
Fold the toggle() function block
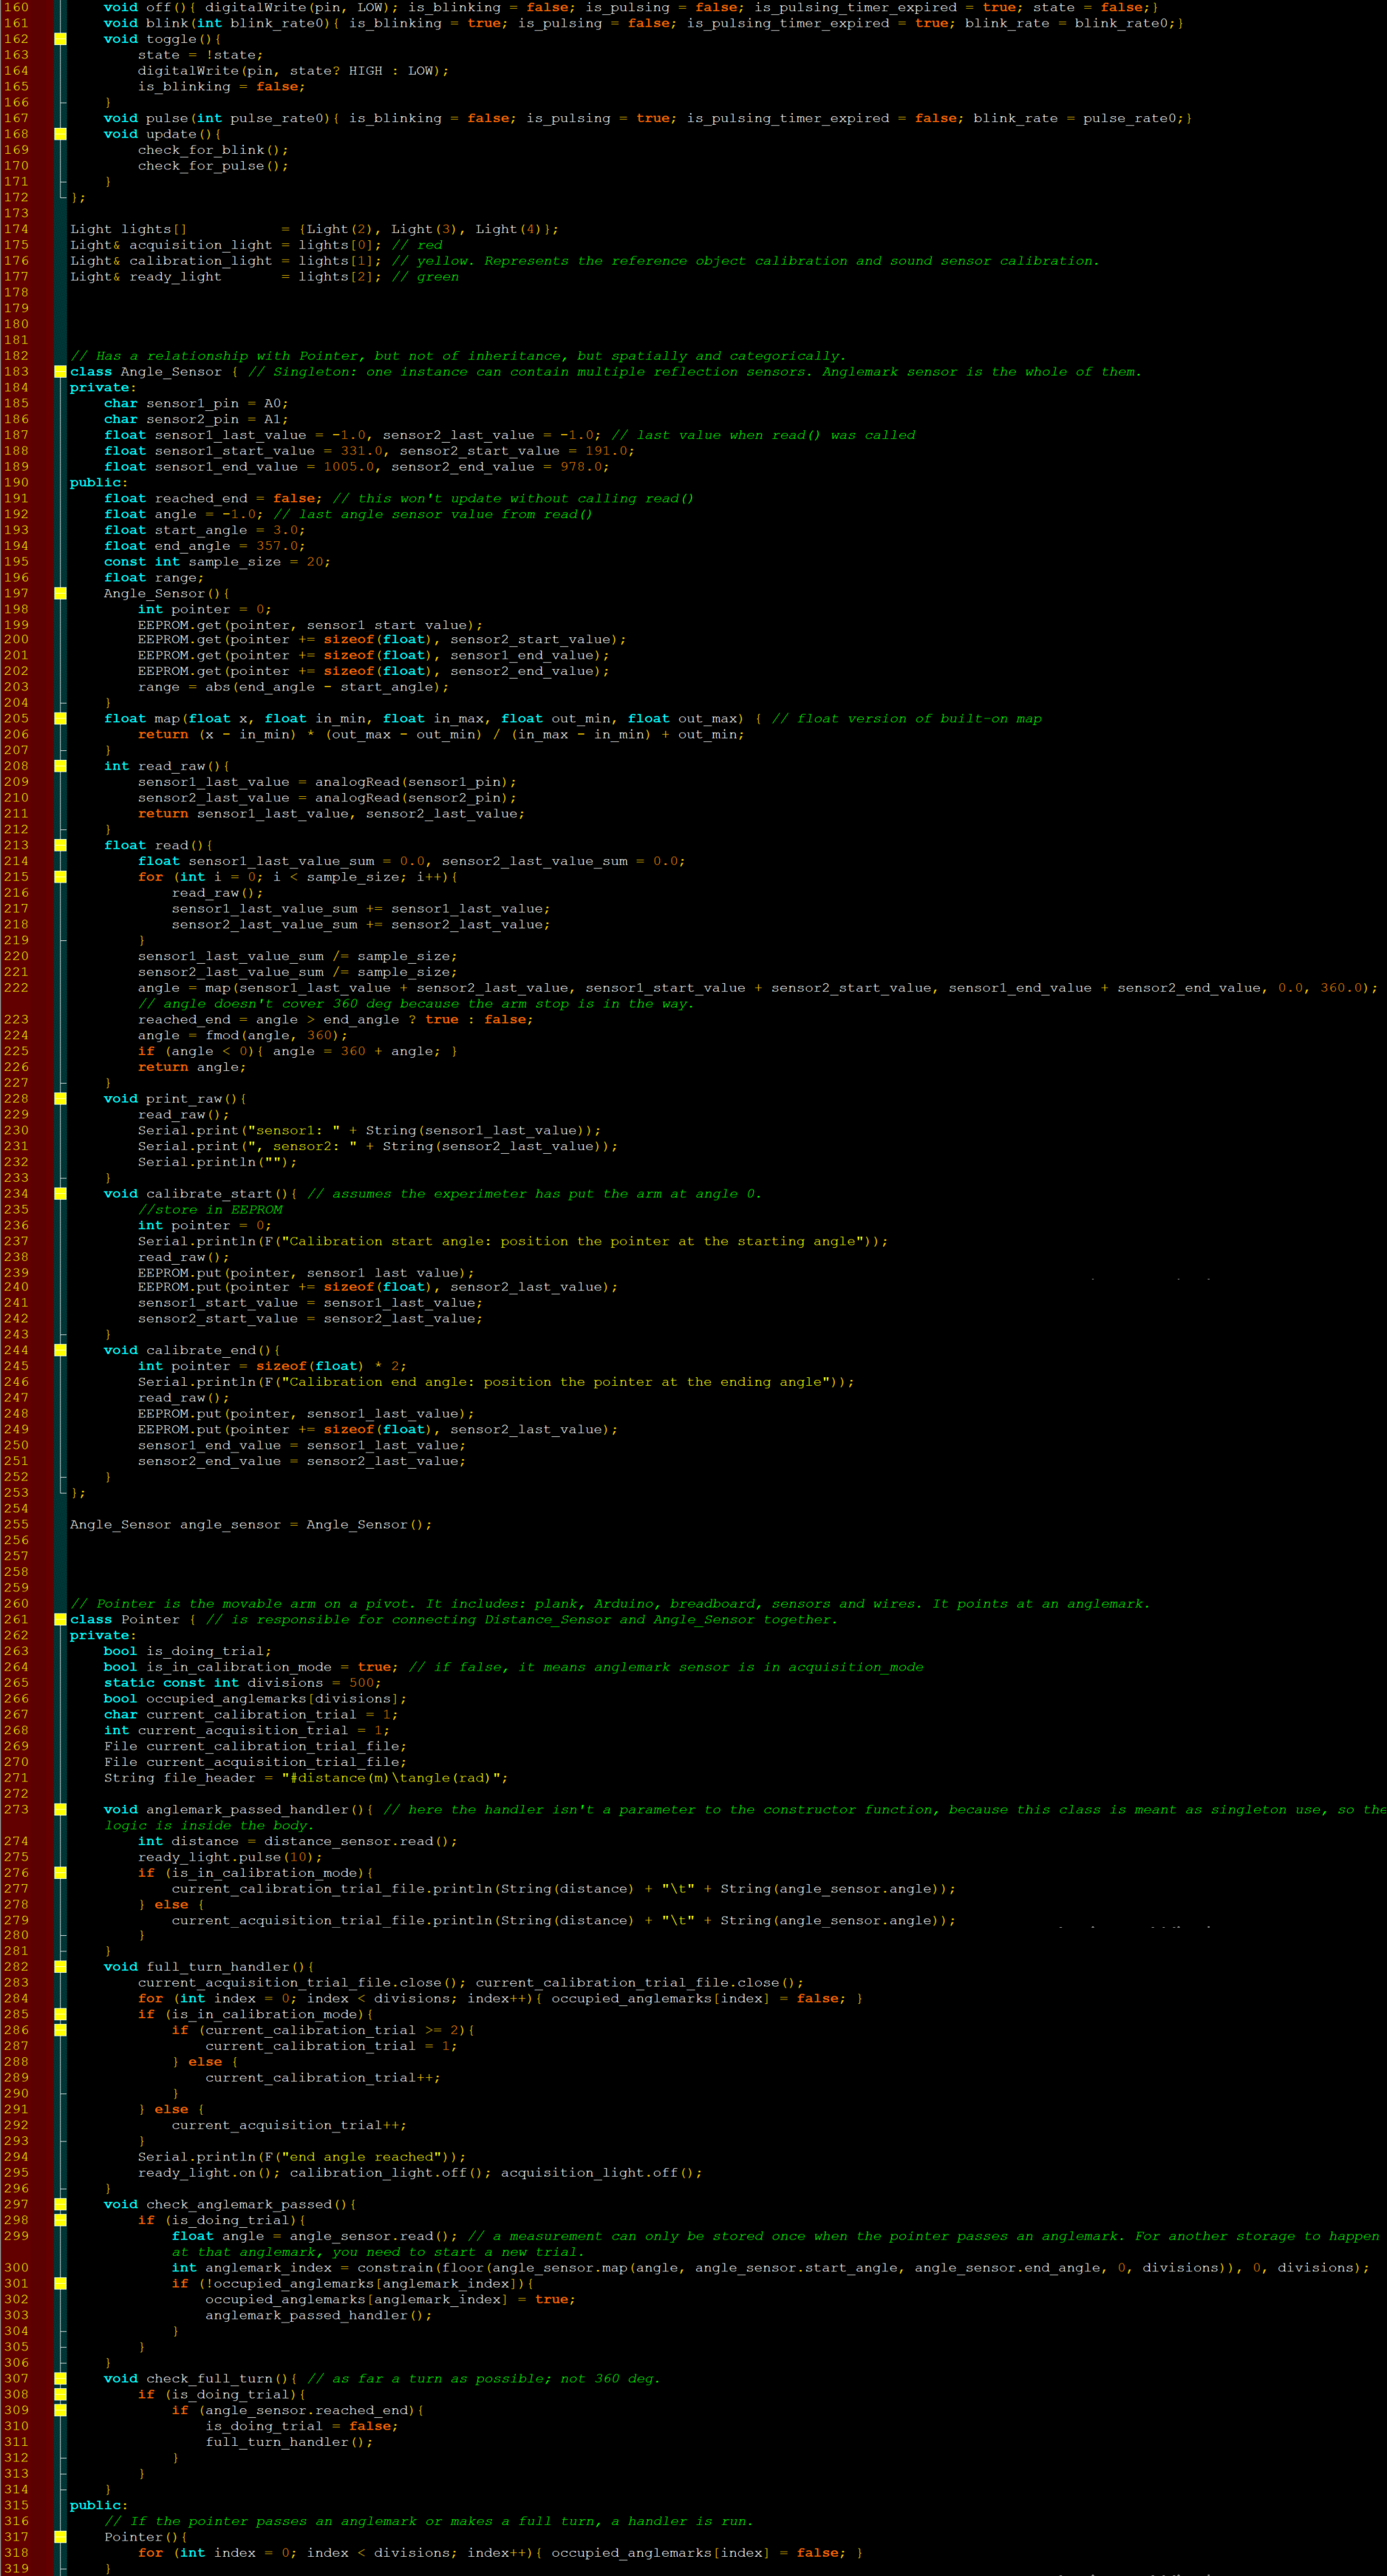[x=60, y=39]
